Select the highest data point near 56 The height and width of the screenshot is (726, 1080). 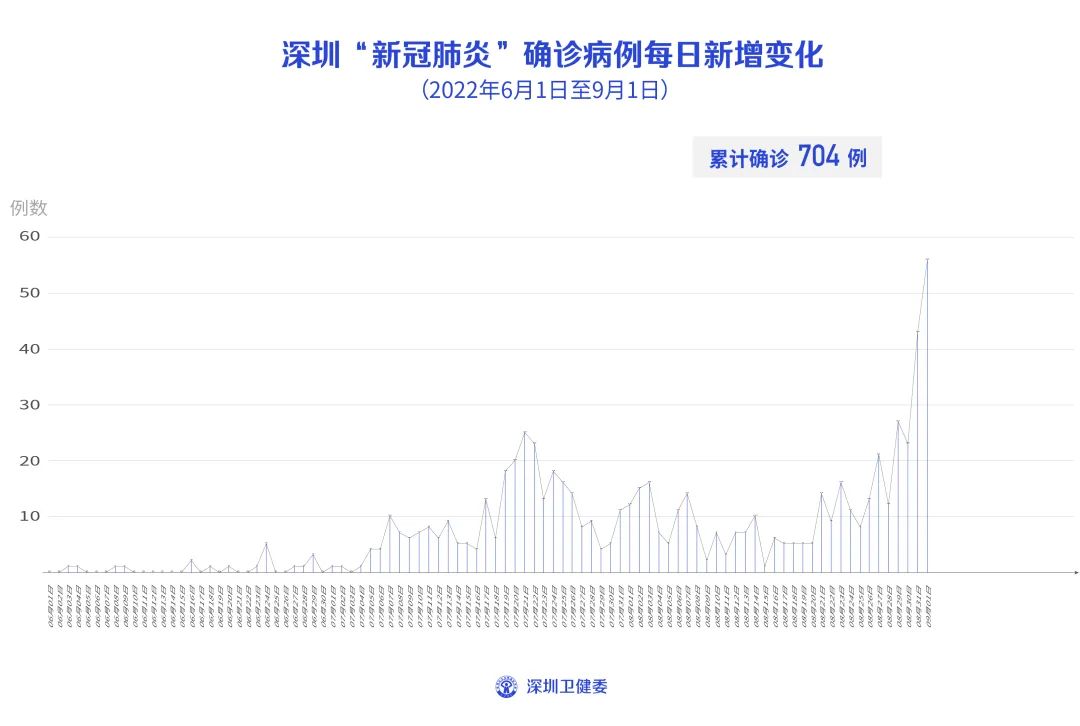coord(927,259)
